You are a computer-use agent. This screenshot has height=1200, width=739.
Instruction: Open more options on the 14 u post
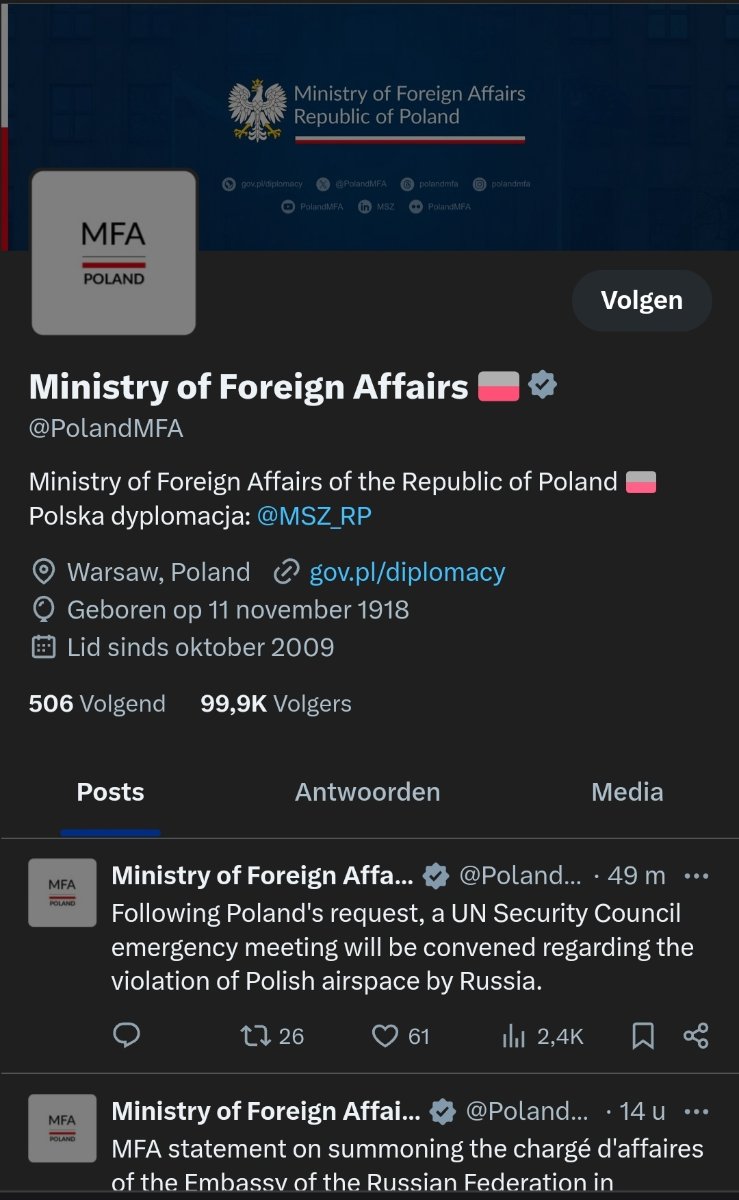coord(696,1111)
